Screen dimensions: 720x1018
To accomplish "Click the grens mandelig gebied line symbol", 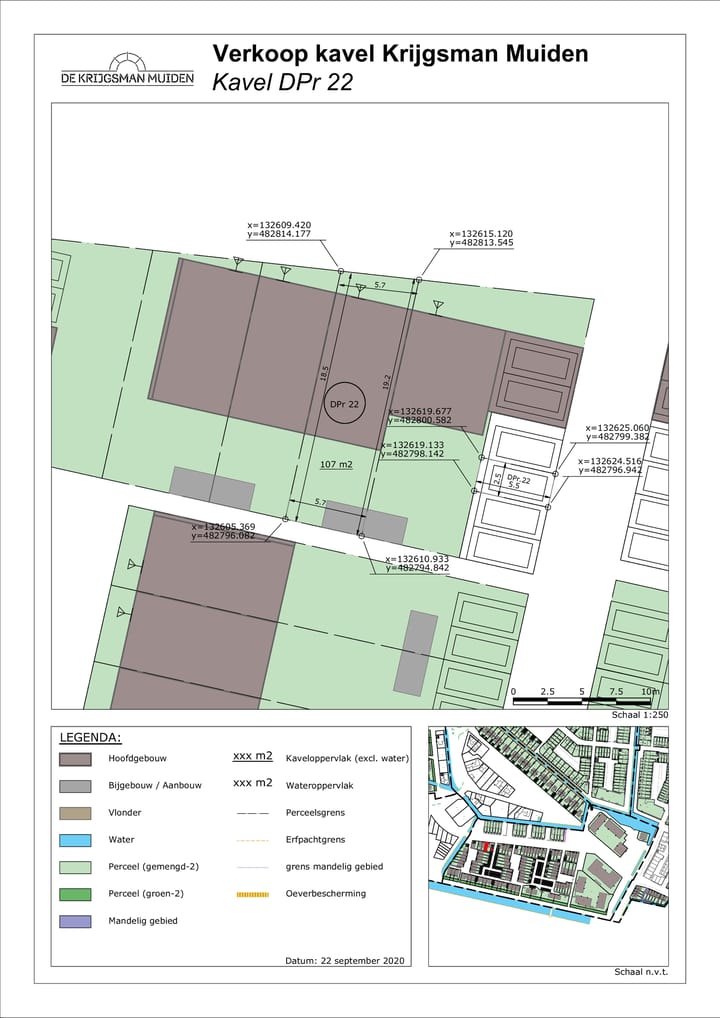I will coord(252,867).
